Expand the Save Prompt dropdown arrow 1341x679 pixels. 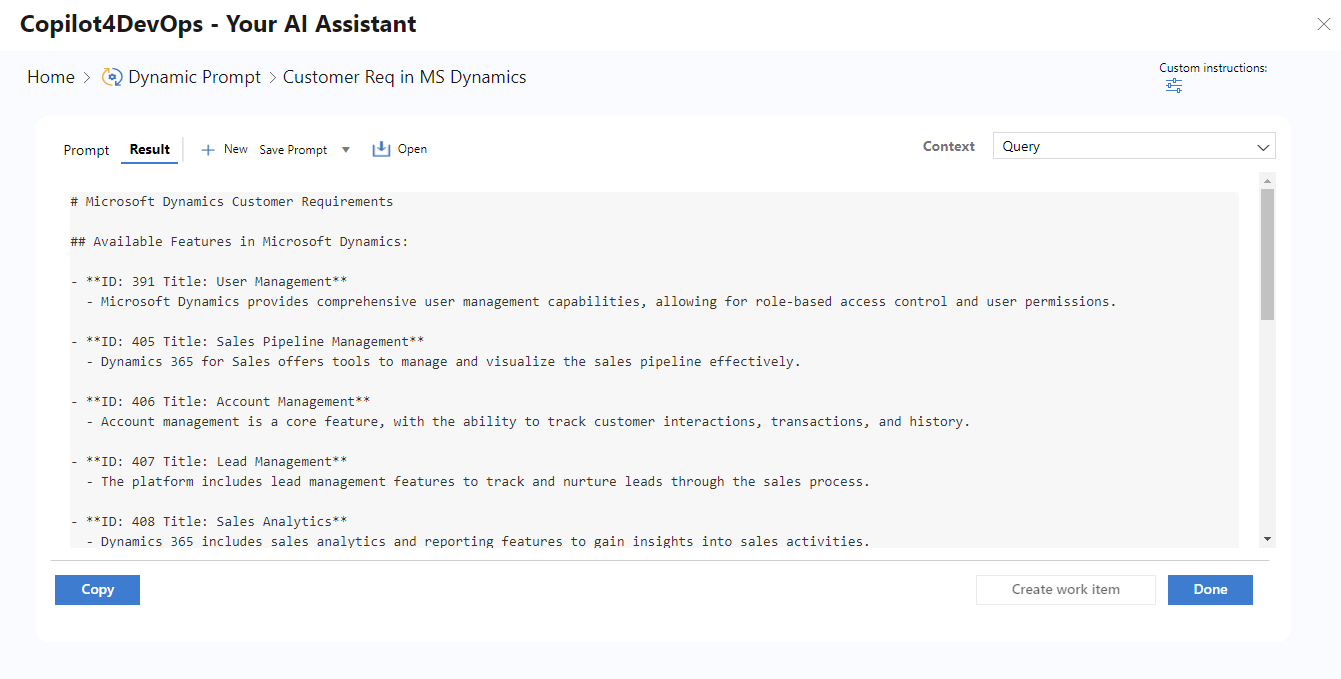(346, 150)
